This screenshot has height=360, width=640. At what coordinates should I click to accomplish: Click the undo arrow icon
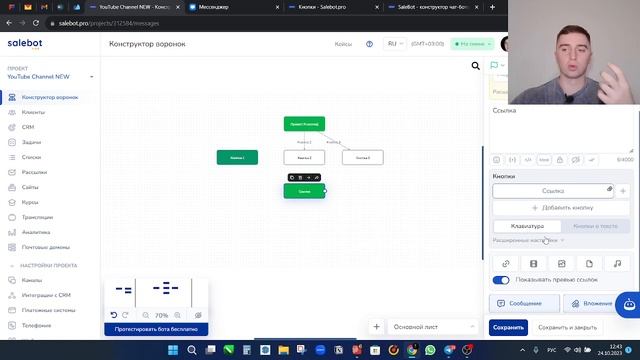point(114,315)
